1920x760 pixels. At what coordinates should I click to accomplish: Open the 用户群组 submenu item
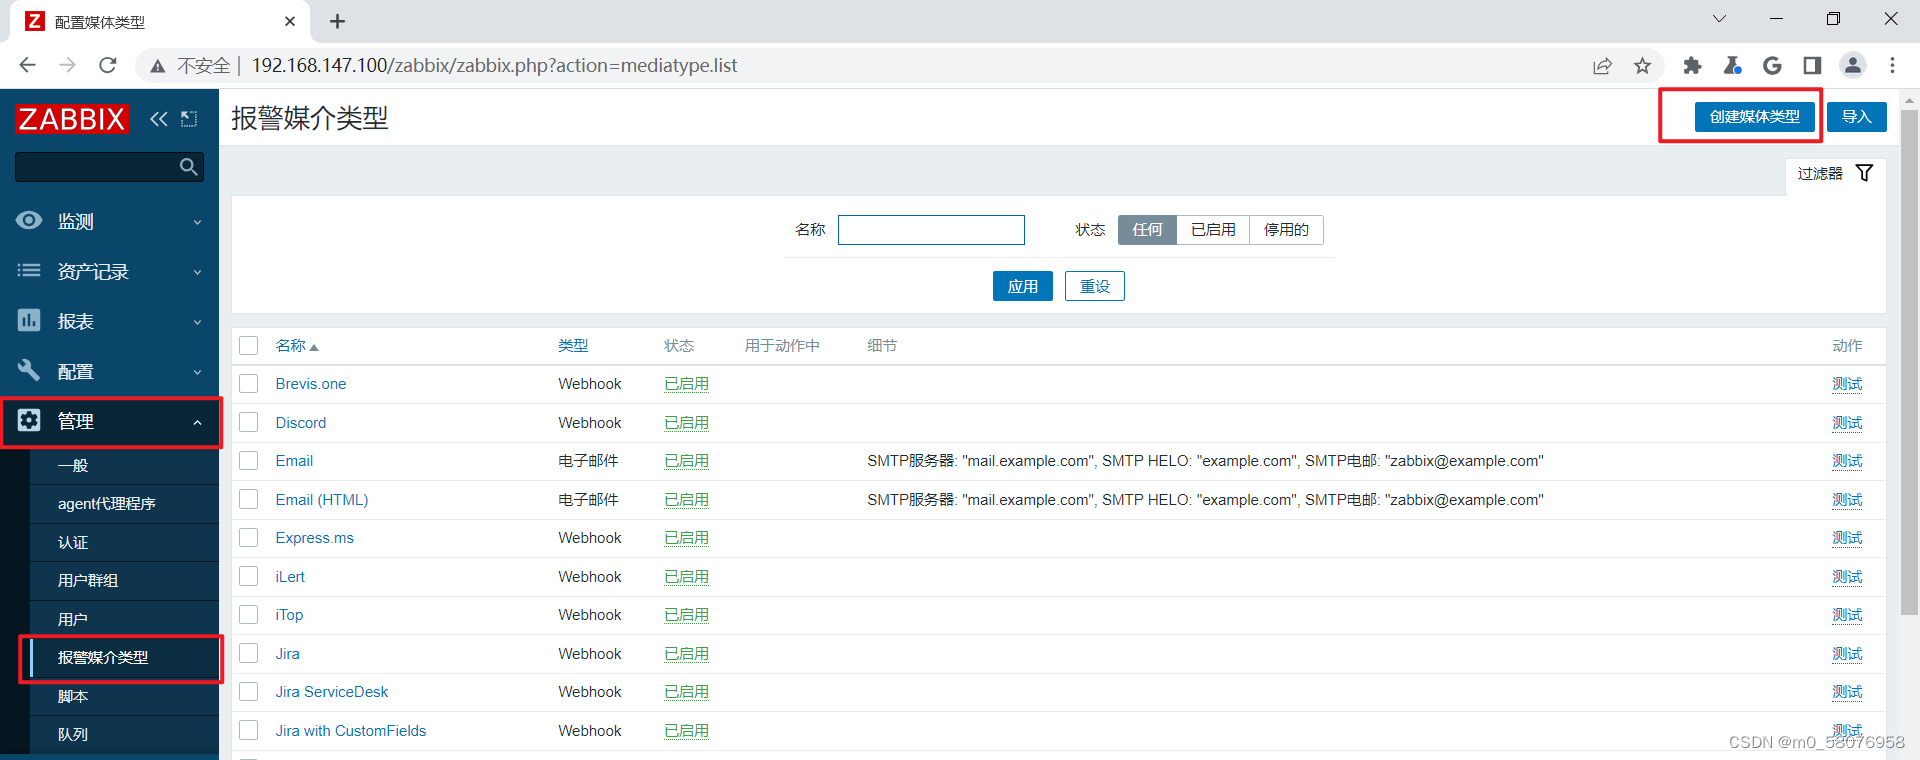point(88,580)
